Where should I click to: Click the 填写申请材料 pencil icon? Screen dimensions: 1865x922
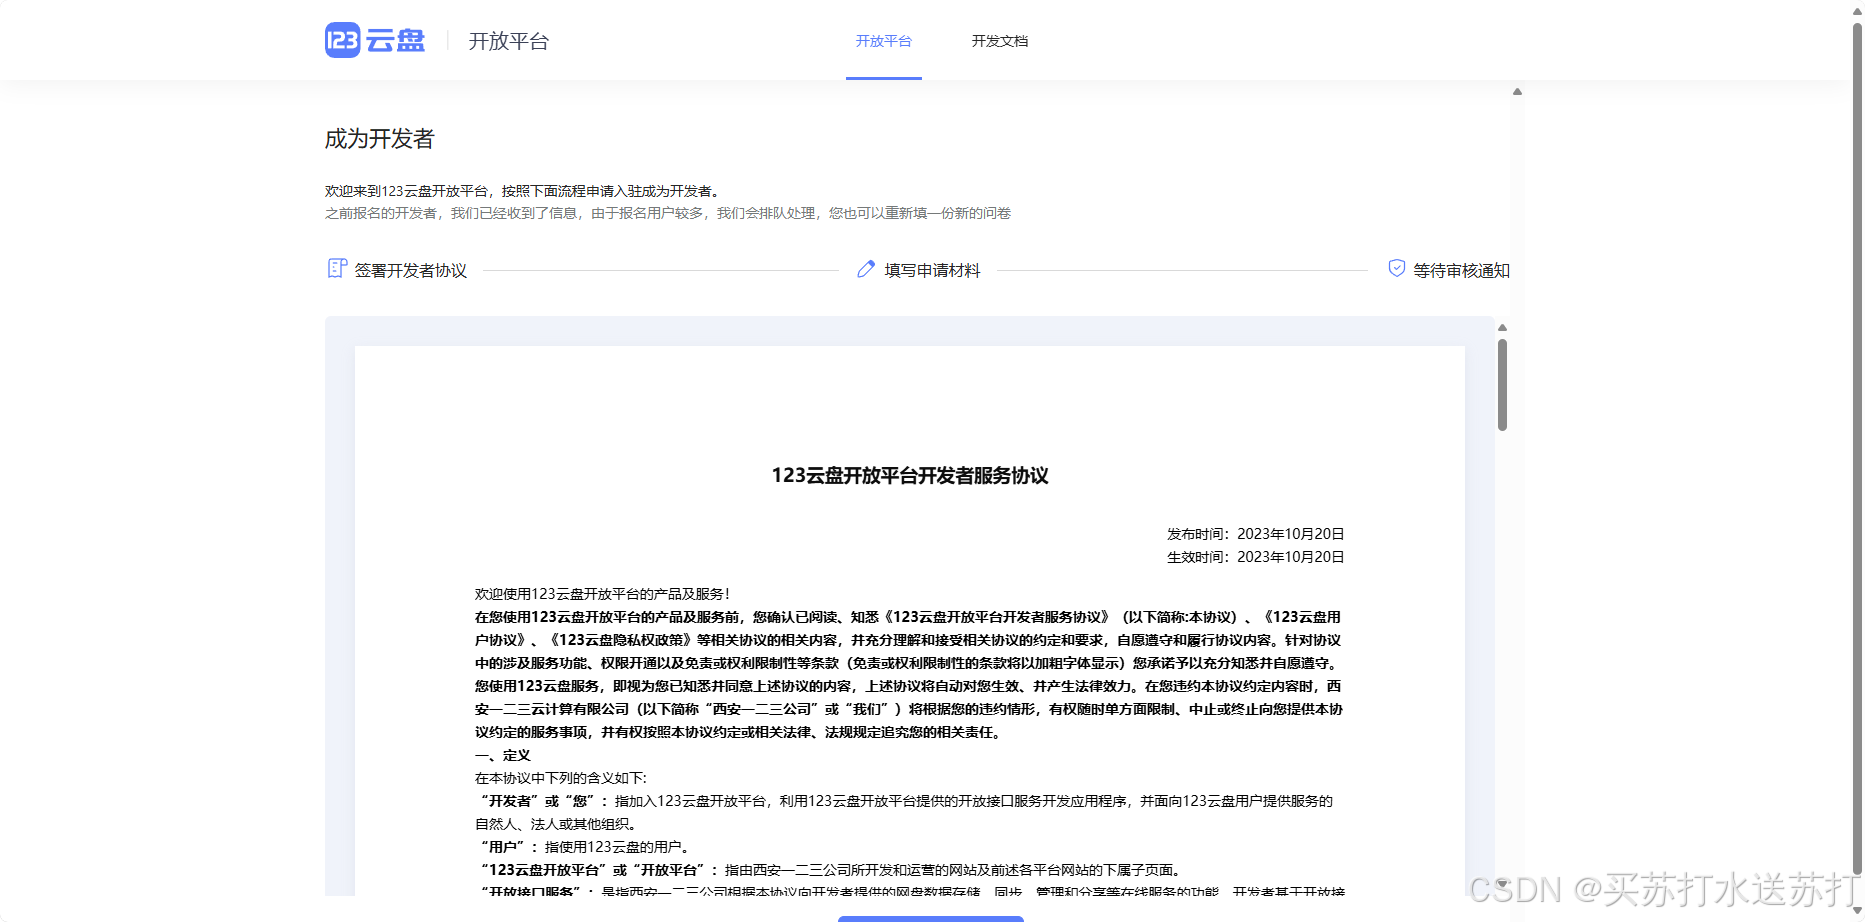coord(866,269)
